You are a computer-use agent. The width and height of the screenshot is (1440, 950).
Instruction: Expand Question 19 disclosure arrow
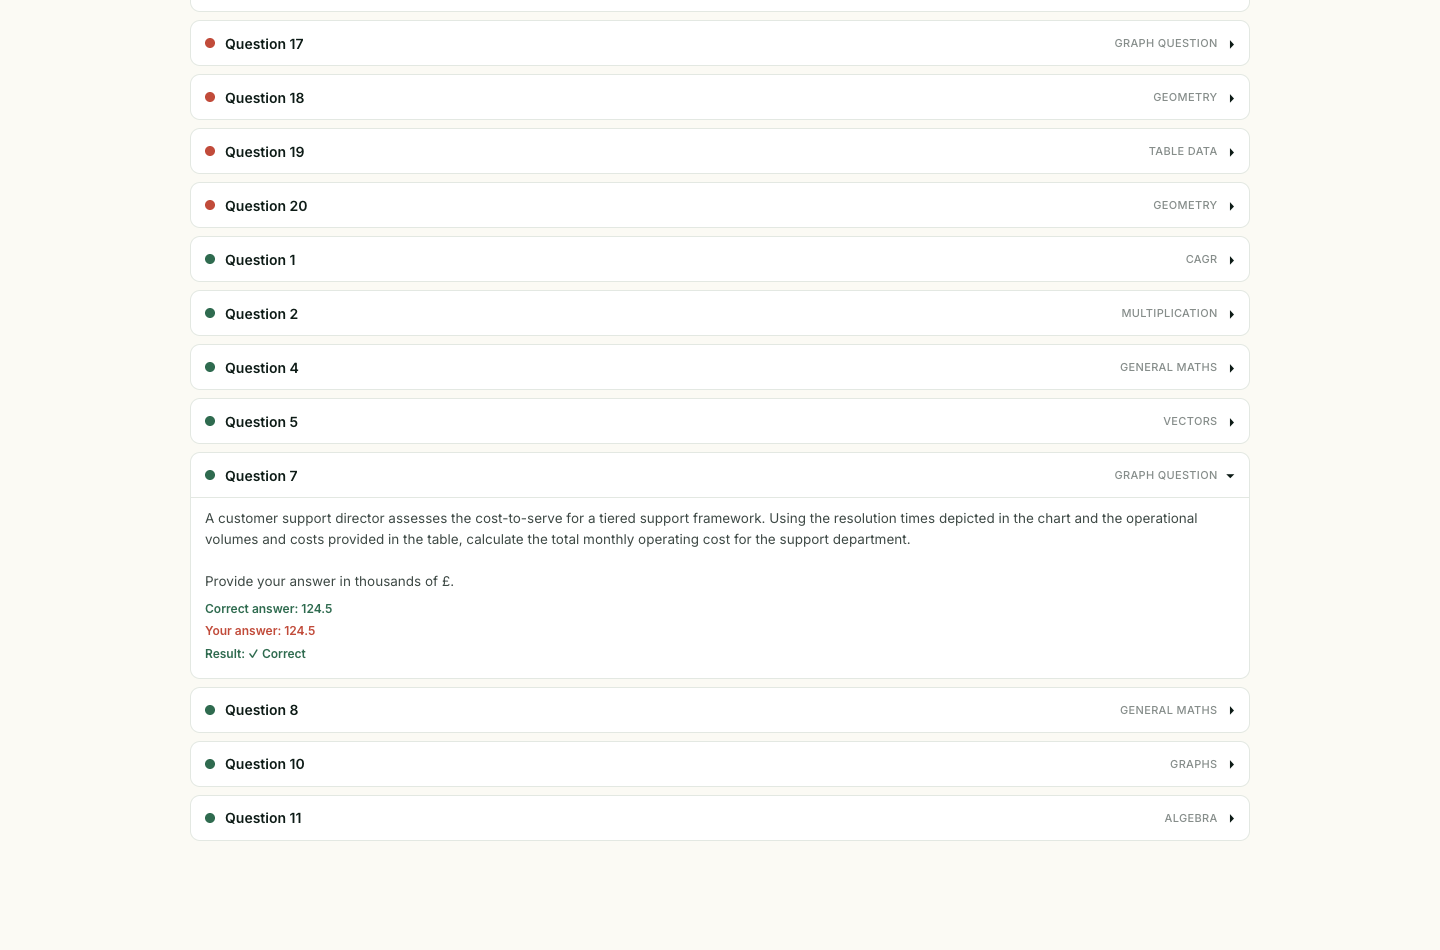[1231, 152]
